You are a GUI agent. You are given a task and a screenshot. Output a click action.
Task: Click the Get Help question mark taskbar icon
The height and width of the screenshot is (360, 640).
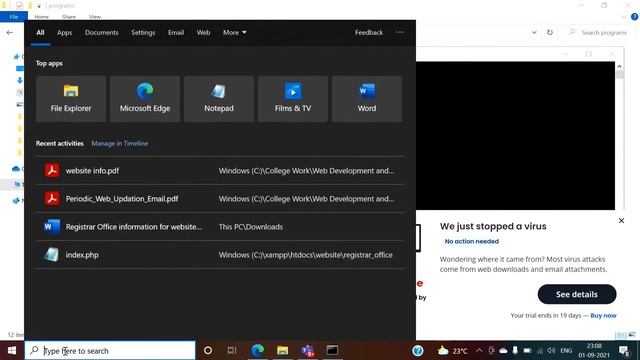(x=418, y=350)
